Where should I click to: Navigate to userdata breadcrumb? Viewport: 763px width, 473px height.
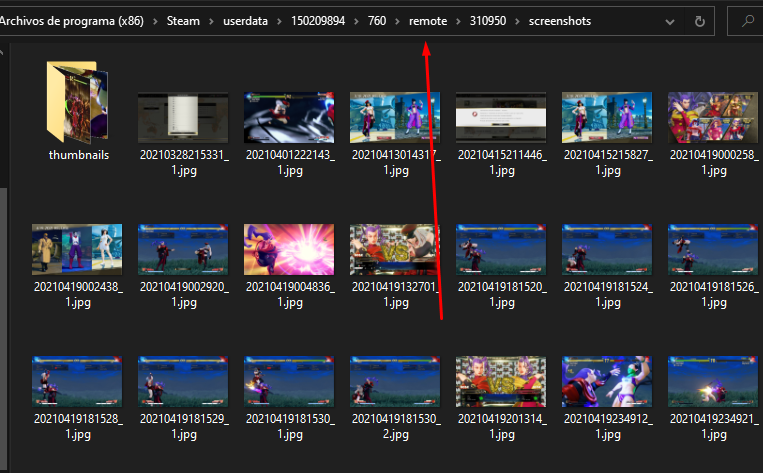point(245,21)
